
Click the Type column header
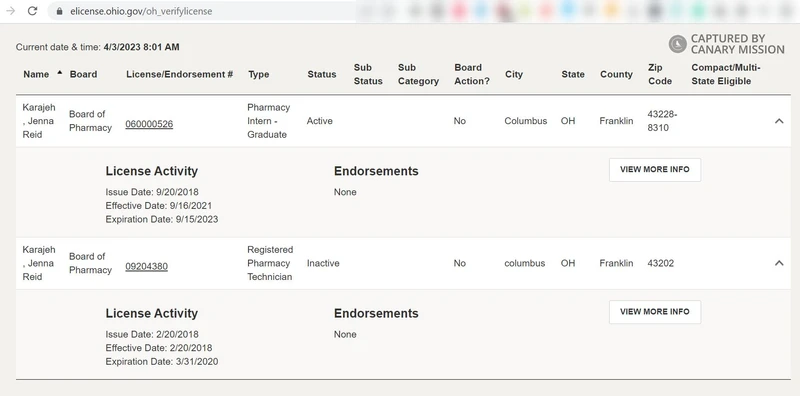pyautogui.click(x=259, y=74)
